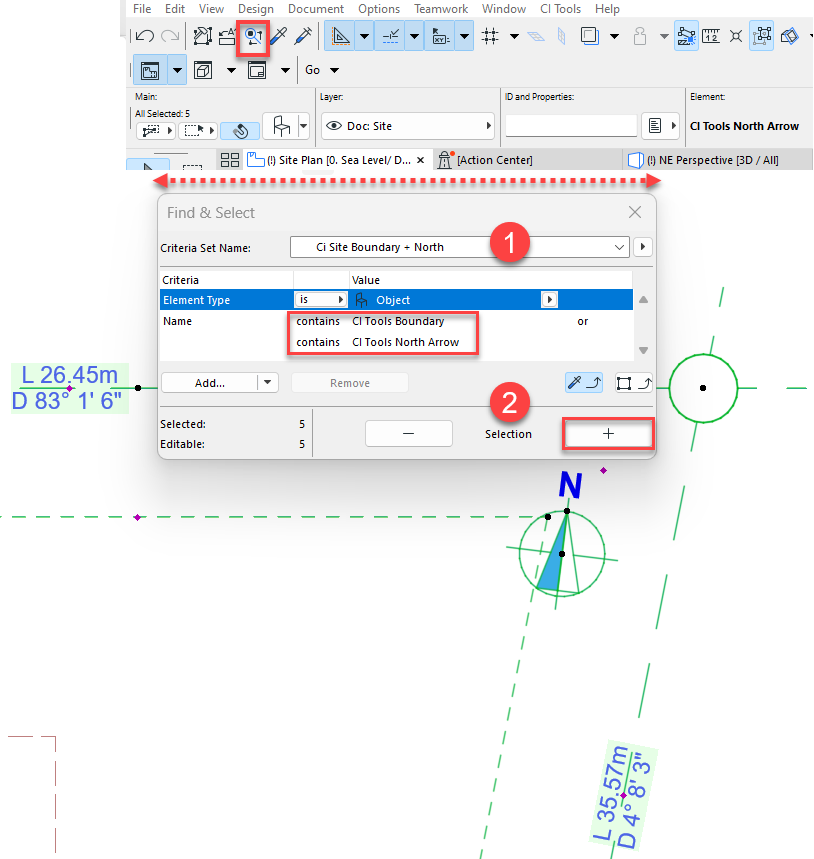Open the Floor Plan view icon

click(x=150, y=71)
